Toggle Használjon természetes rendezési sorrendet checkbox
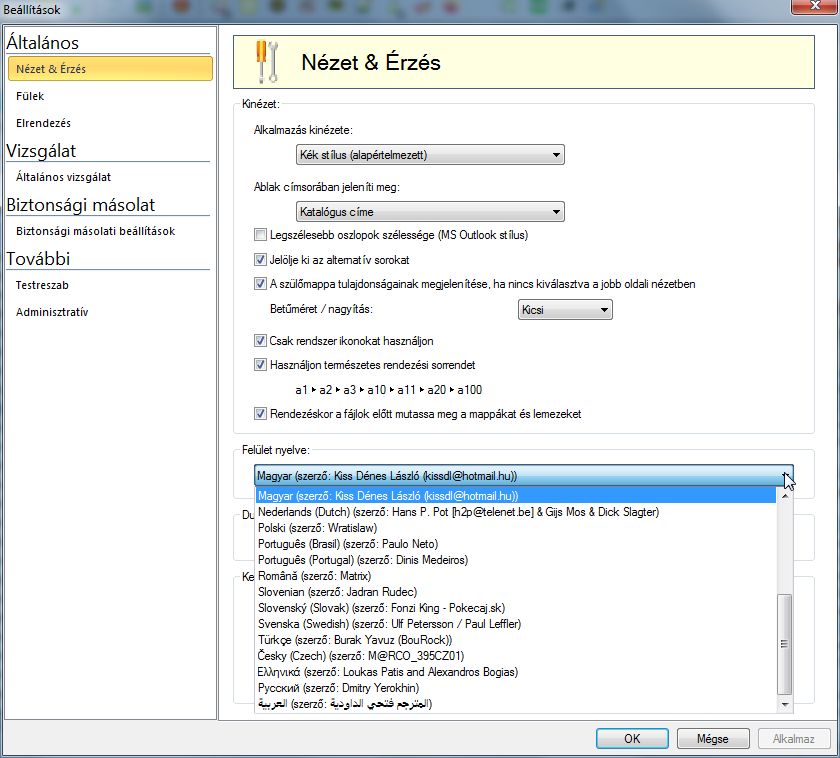Image resolution: width=840 pixels, height=758 pixels. coord(261,365)
